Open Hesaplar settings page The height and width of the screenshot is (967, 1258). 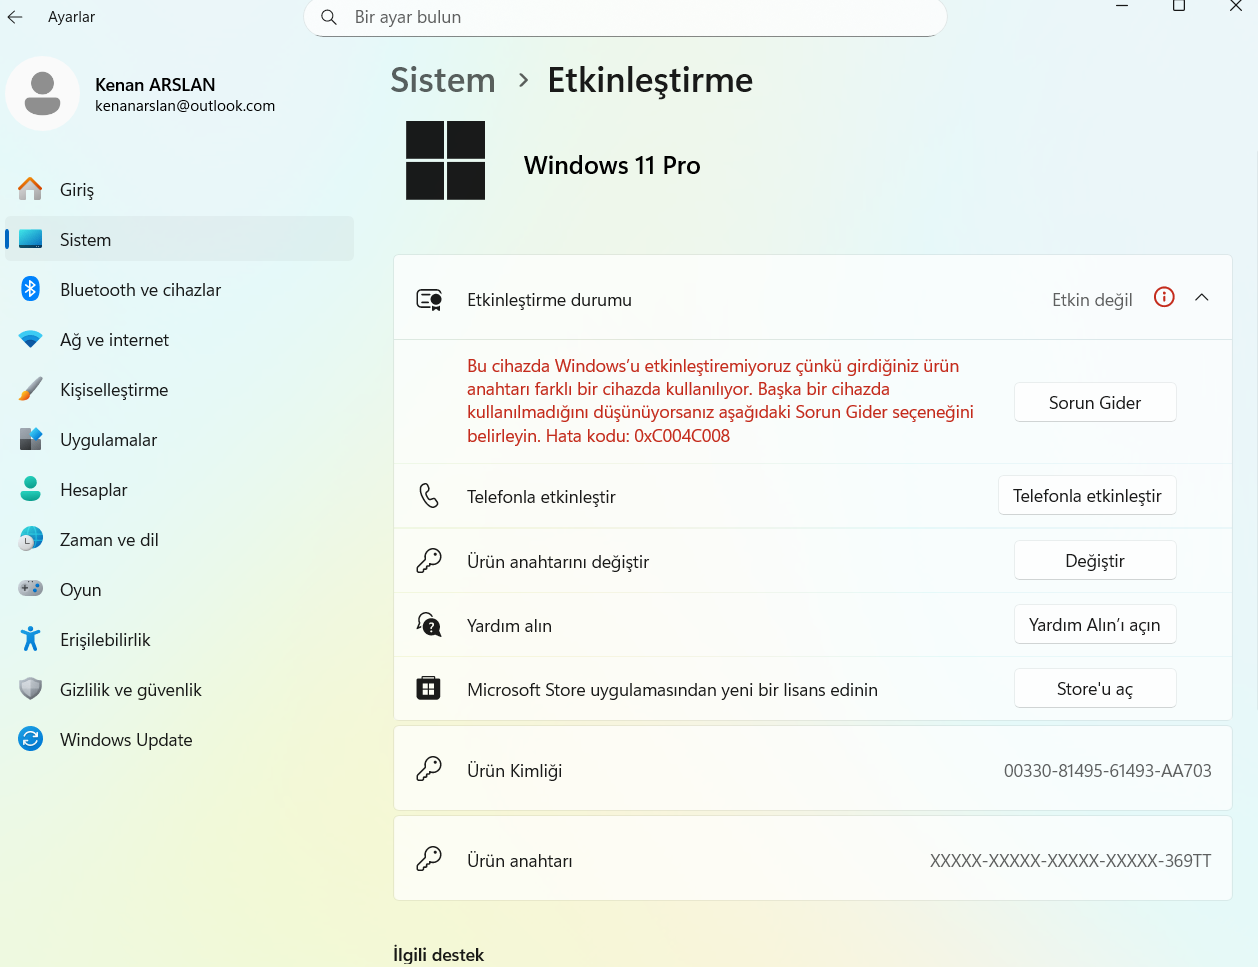click(180, 489)
